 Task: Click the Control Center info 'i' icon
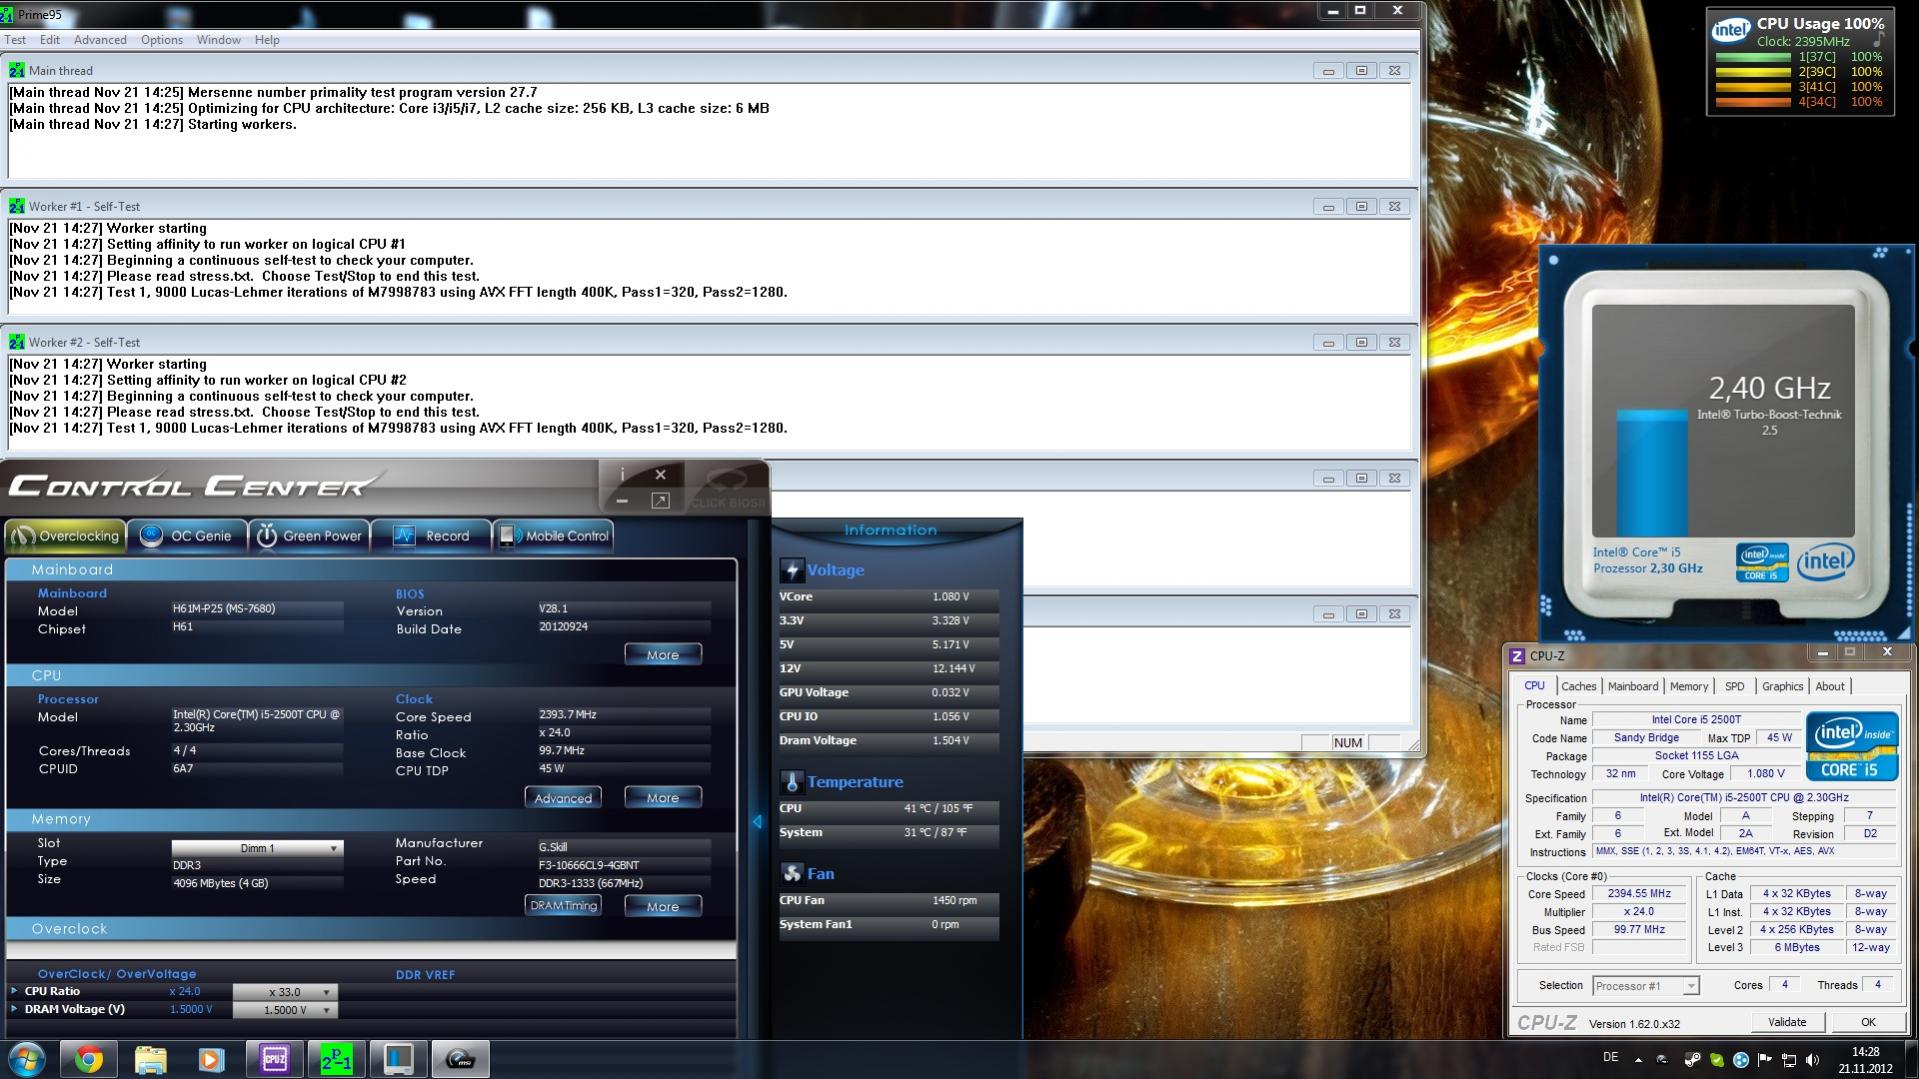coord(622,474)
